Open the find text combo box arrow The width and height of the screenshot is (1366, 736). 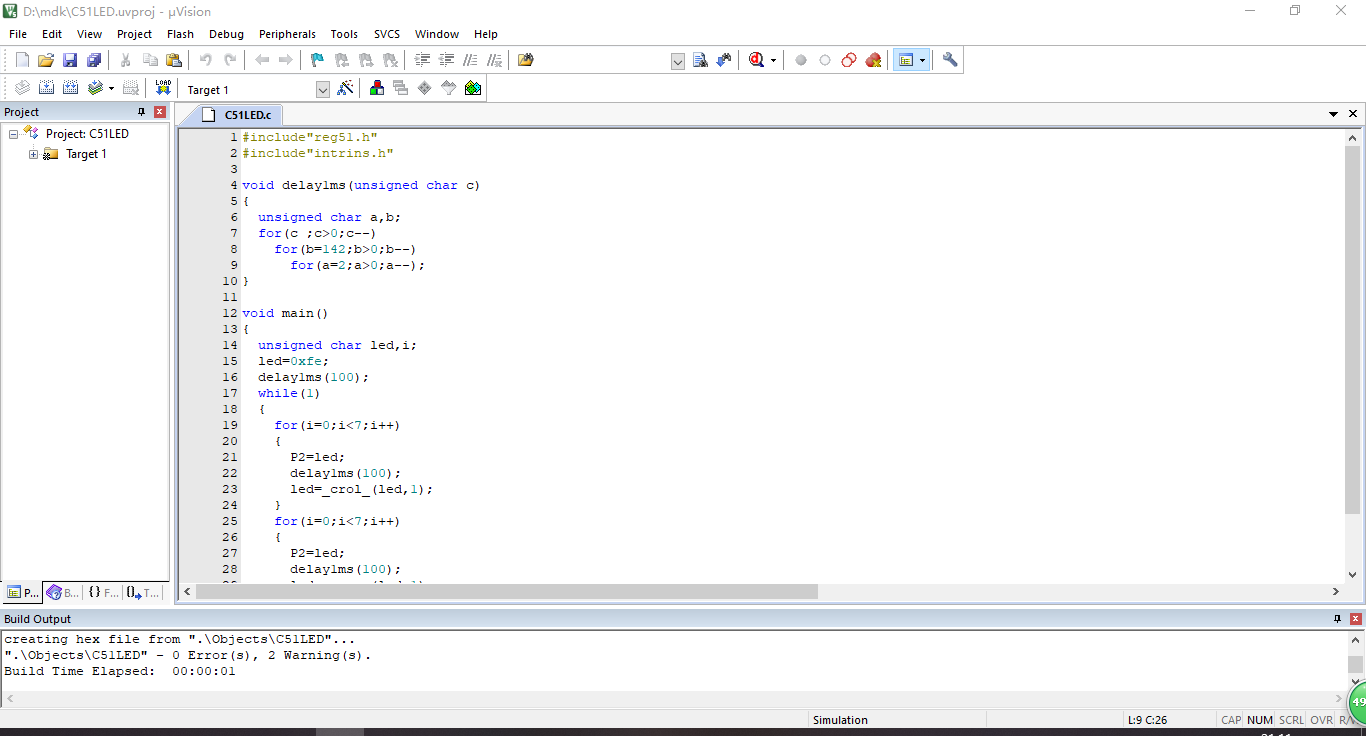coord(677,61)
